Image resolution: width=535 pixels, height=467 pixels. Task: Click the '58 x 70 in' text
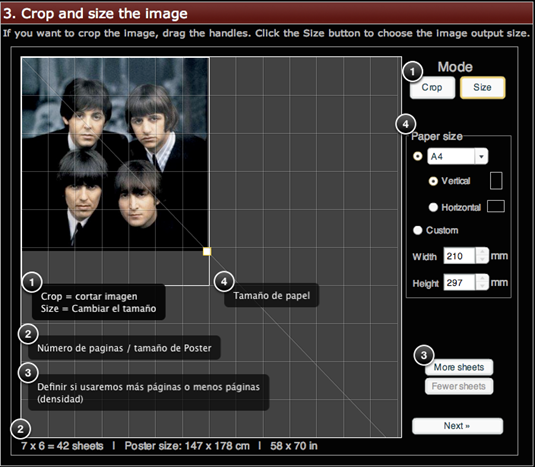(x=294, y=446)
